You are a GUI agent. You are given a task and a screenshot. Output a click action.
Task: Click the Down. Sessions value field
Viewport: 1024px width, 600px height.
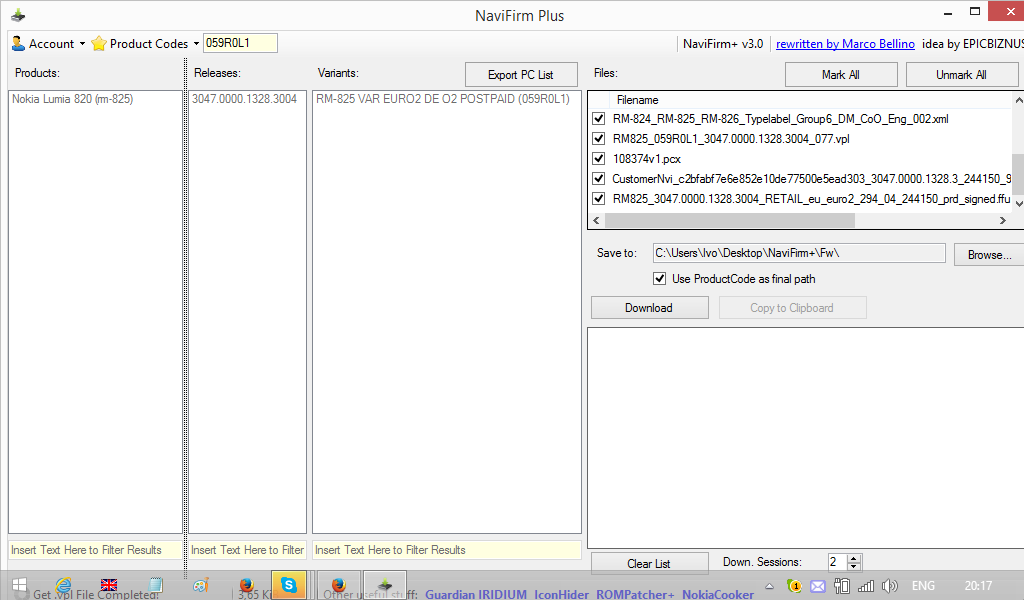pos(837,562)
